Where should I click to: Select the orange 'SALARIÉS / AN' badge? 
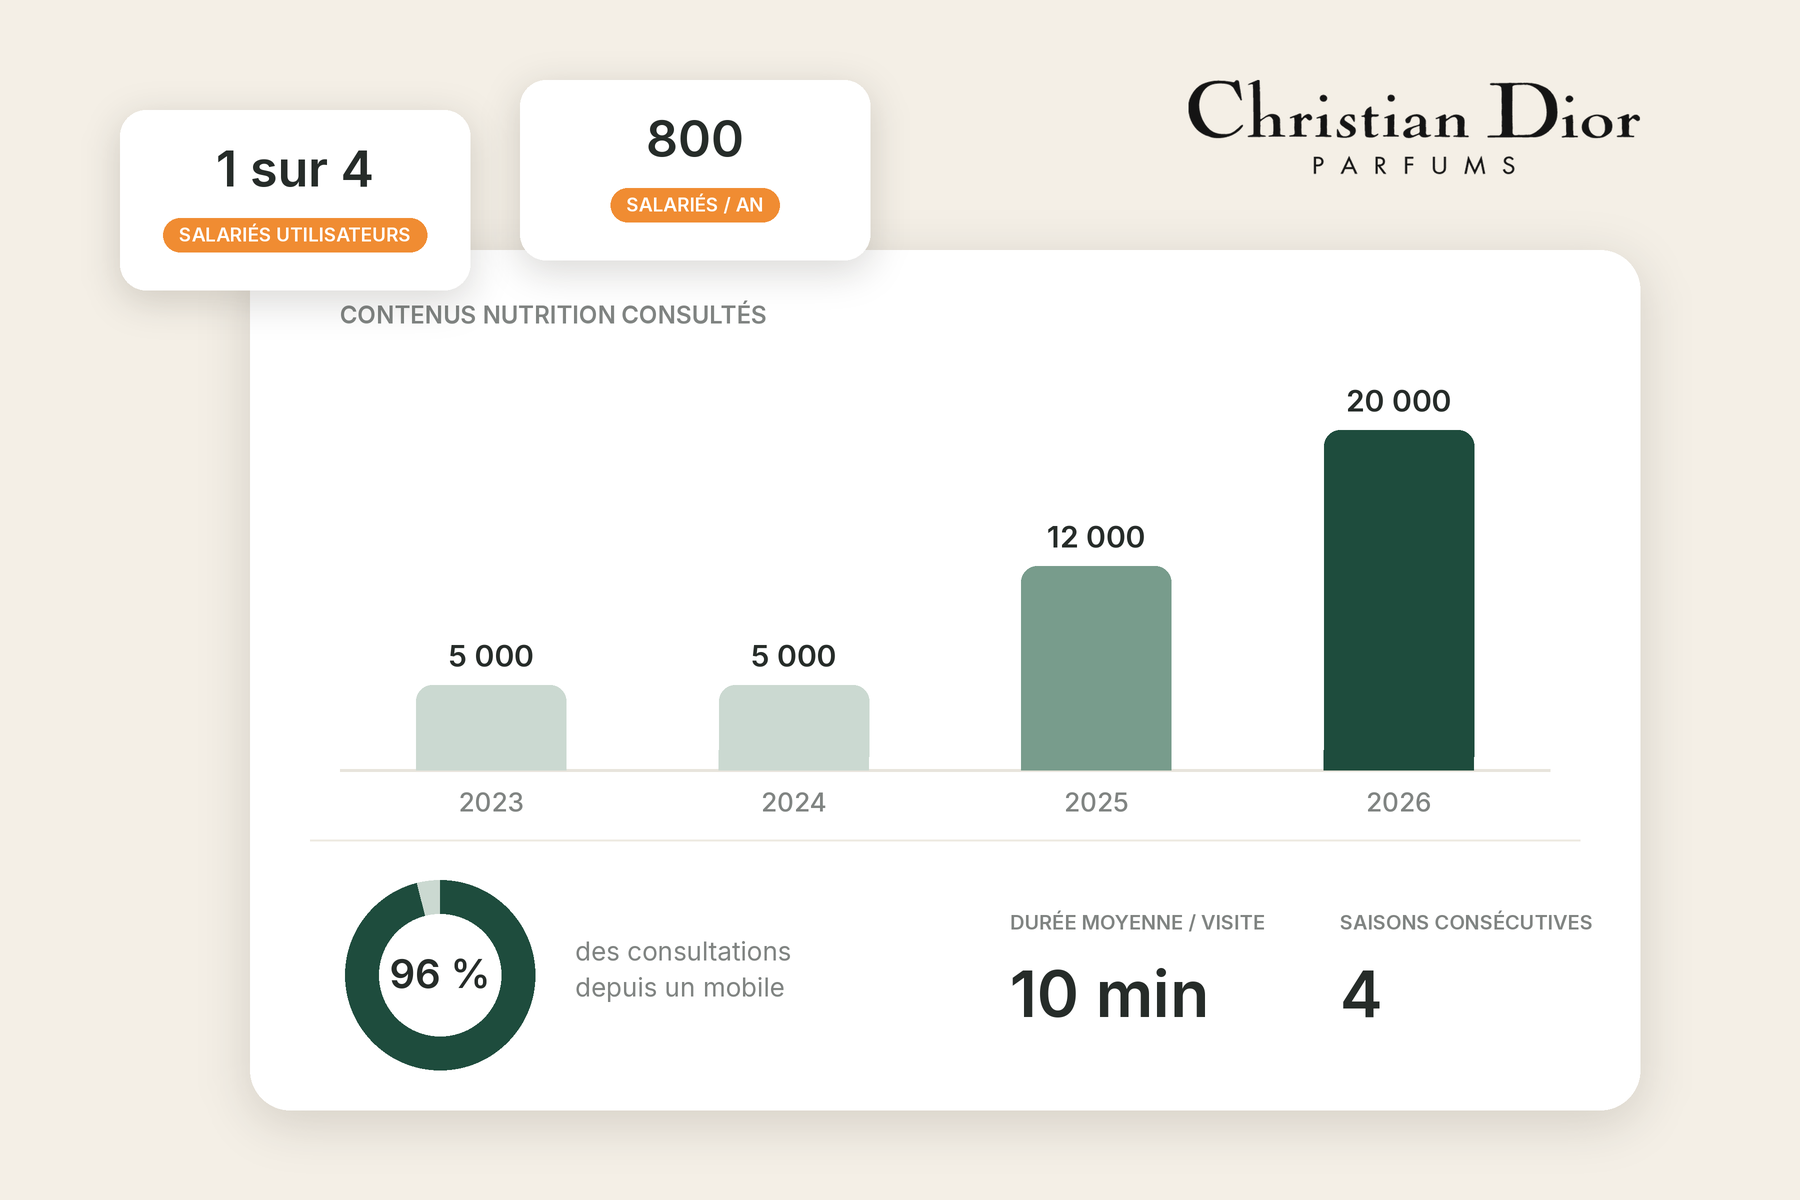click(695, 205)
